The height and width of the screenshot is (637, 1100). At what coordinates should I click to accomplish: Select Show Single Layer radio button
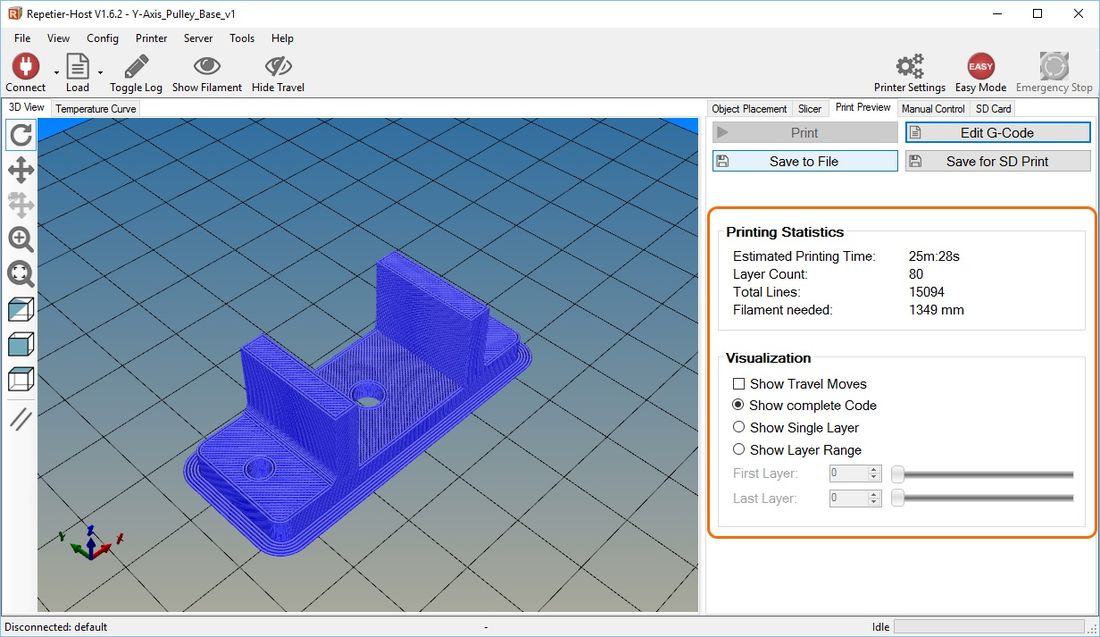click(738, 427)
